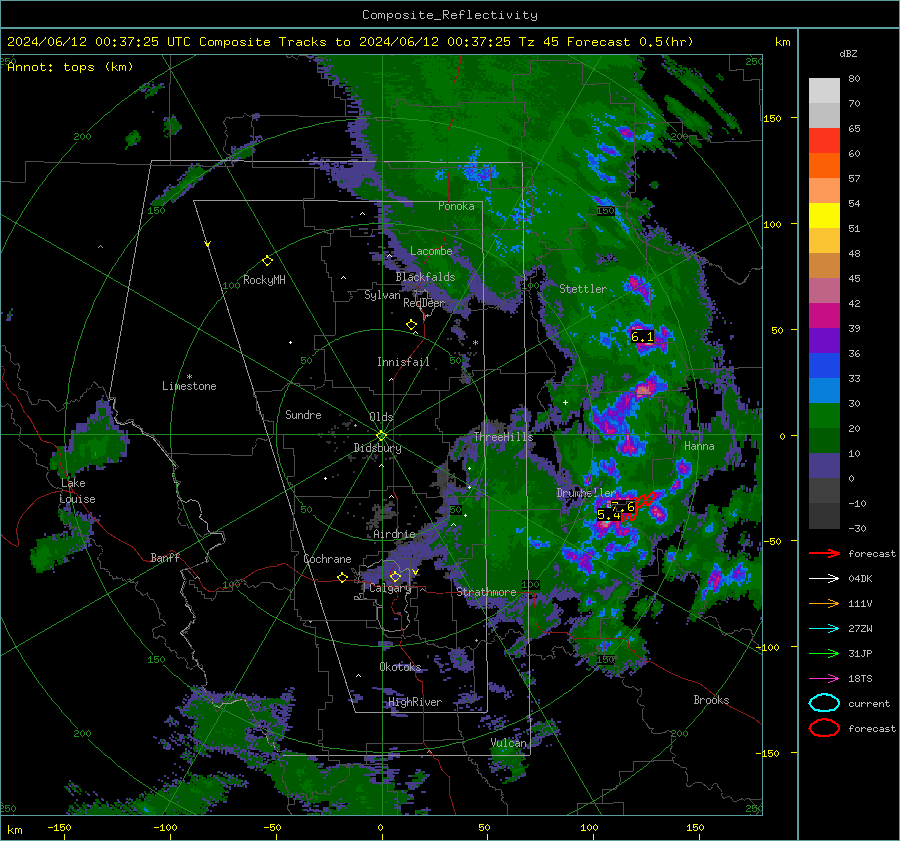Click the storm top label 7.6
This screenshot has width=900, height=841.
(x=623, y=506)
